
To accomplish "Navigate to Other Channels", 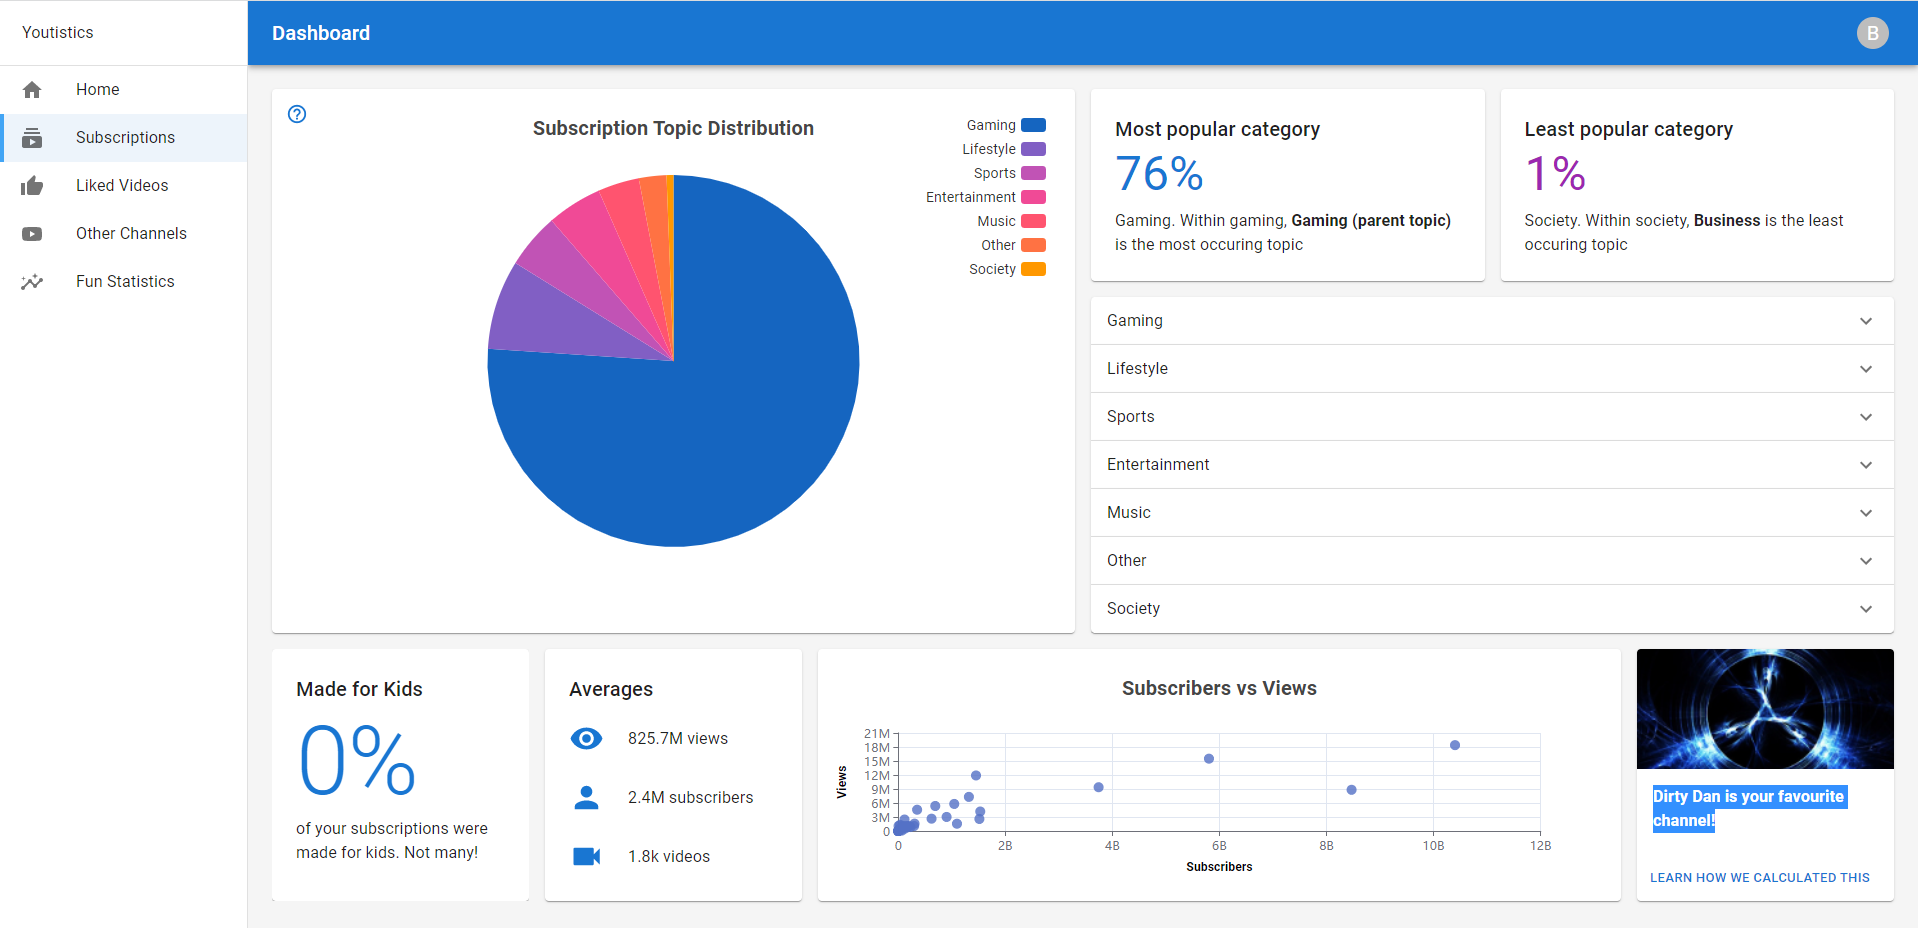I will (124, 234).
